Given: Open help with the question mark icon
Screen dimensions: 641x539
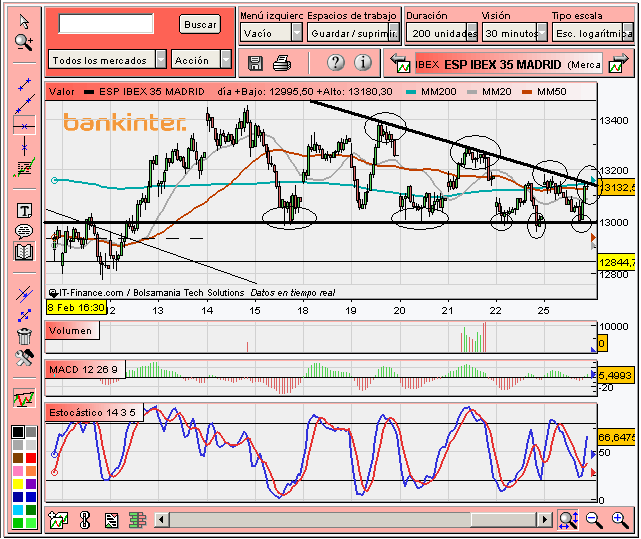Looking at the screenshot, I should coord(335,63).
